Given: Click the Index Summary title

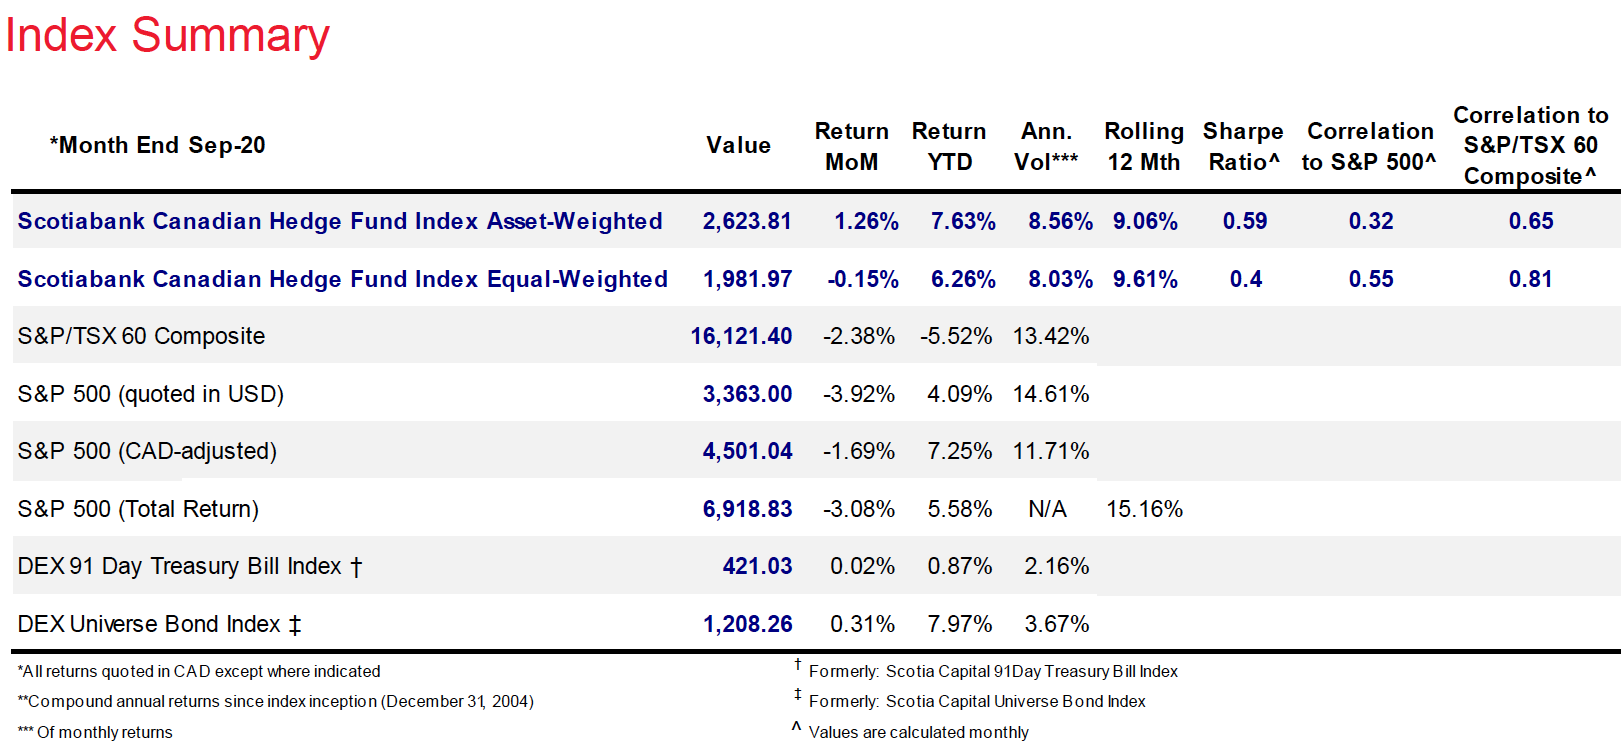Looking at the screenshot, I should pos(167,36).
